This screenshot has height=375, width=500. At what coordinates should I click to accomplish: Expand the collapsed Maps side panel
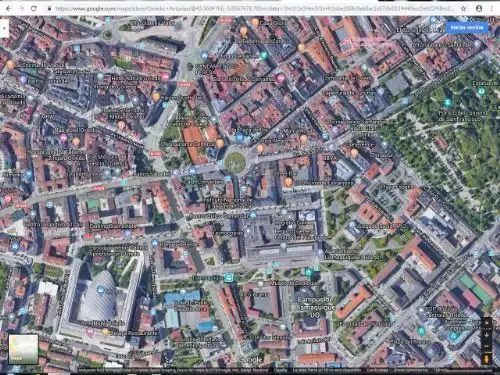[3, 29]
